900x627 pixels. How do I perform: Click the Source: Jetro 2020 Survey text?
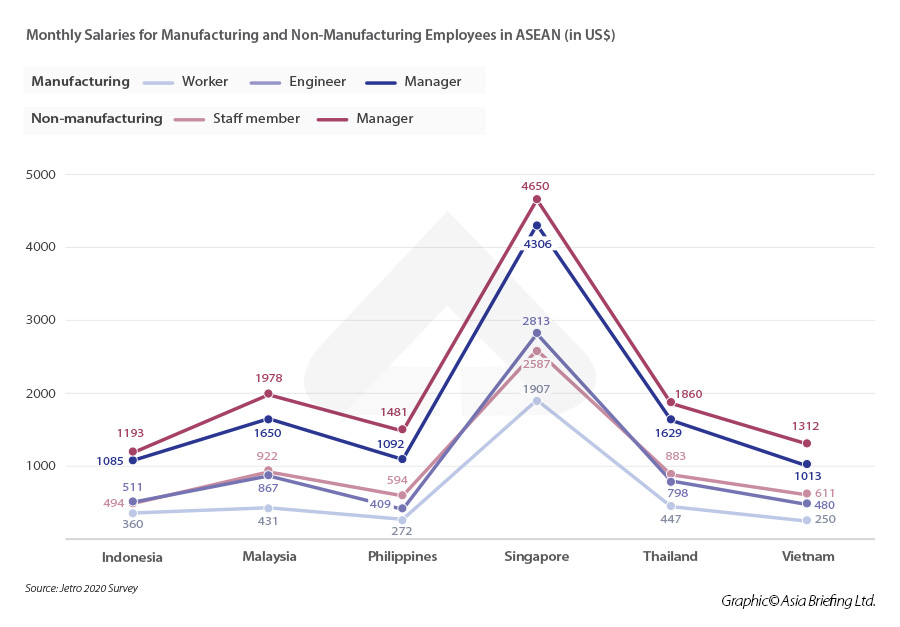pyautogui.click(x=82, y=589)
